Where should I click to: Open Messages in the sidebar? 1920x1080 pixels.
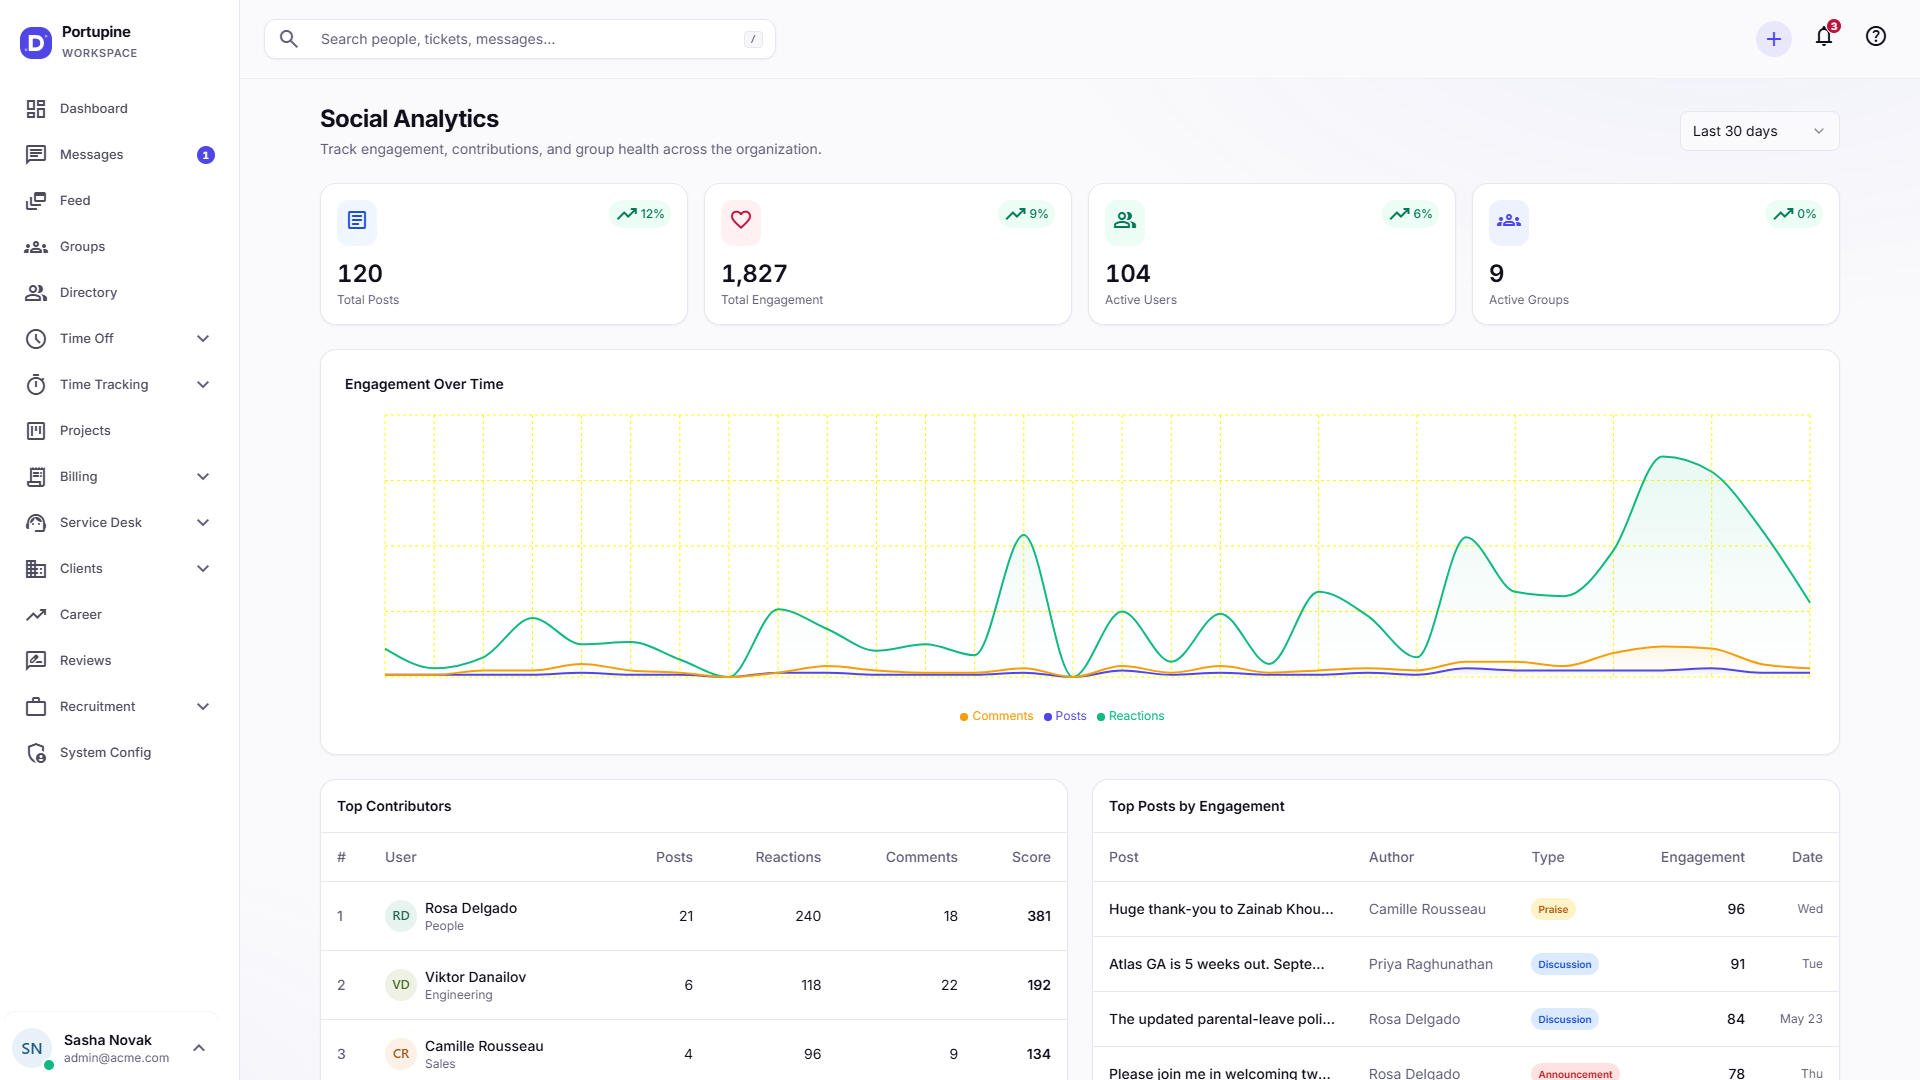pos(120,155)
